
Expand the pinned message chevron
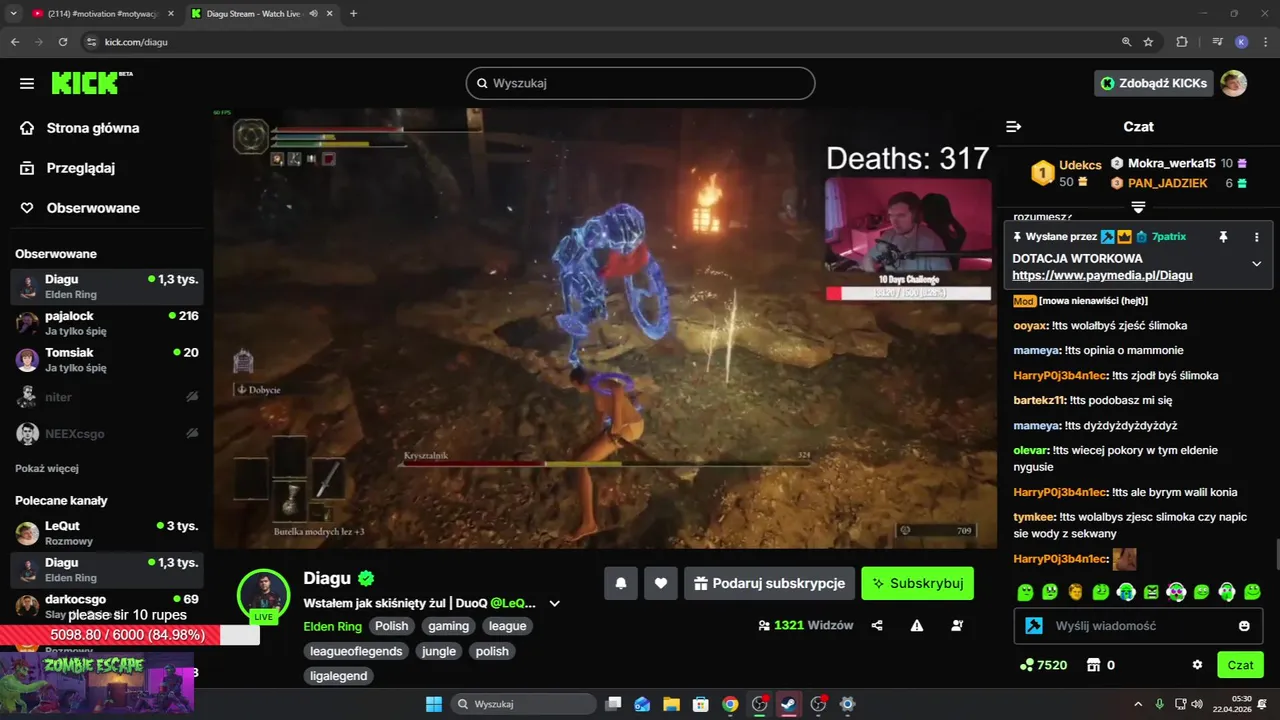[1256, 264]
